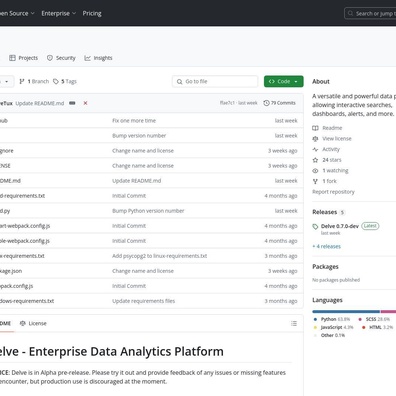
Task: Click the tag icon beside Delve 0.7.0-dev
Action: (x=315, y=227)
